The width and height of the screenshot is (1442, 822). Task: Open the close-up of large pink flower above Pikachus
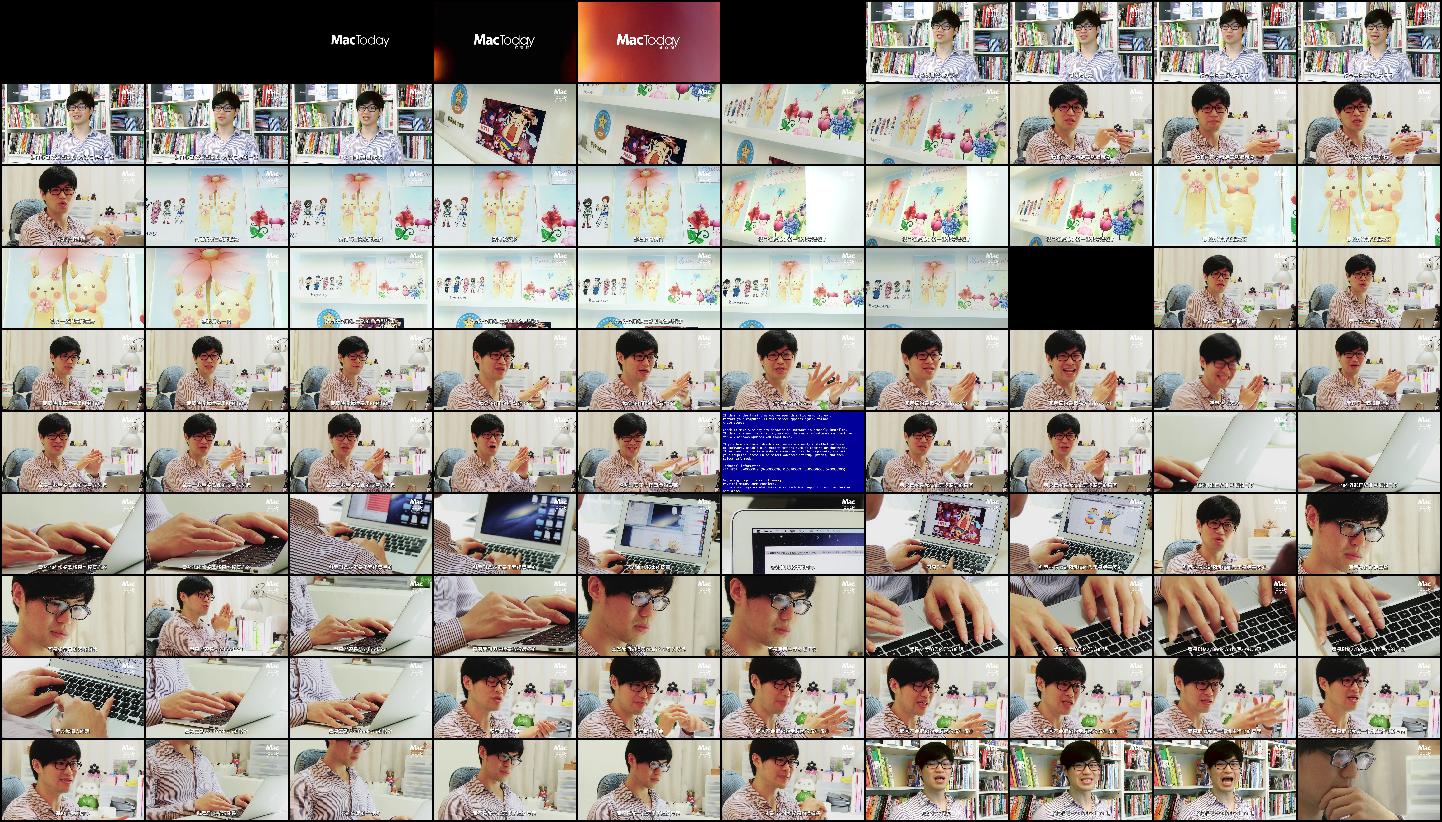217,288
